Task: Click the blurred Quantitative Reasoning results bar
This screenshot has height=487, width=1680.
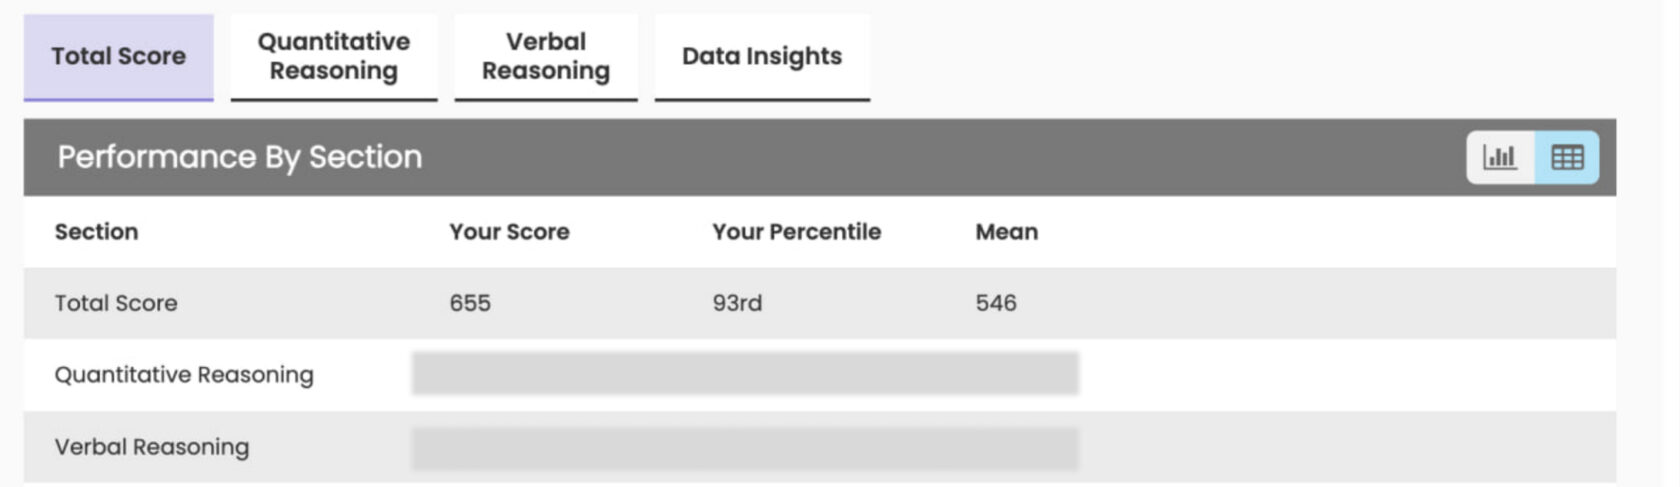Action: point(745,374)
